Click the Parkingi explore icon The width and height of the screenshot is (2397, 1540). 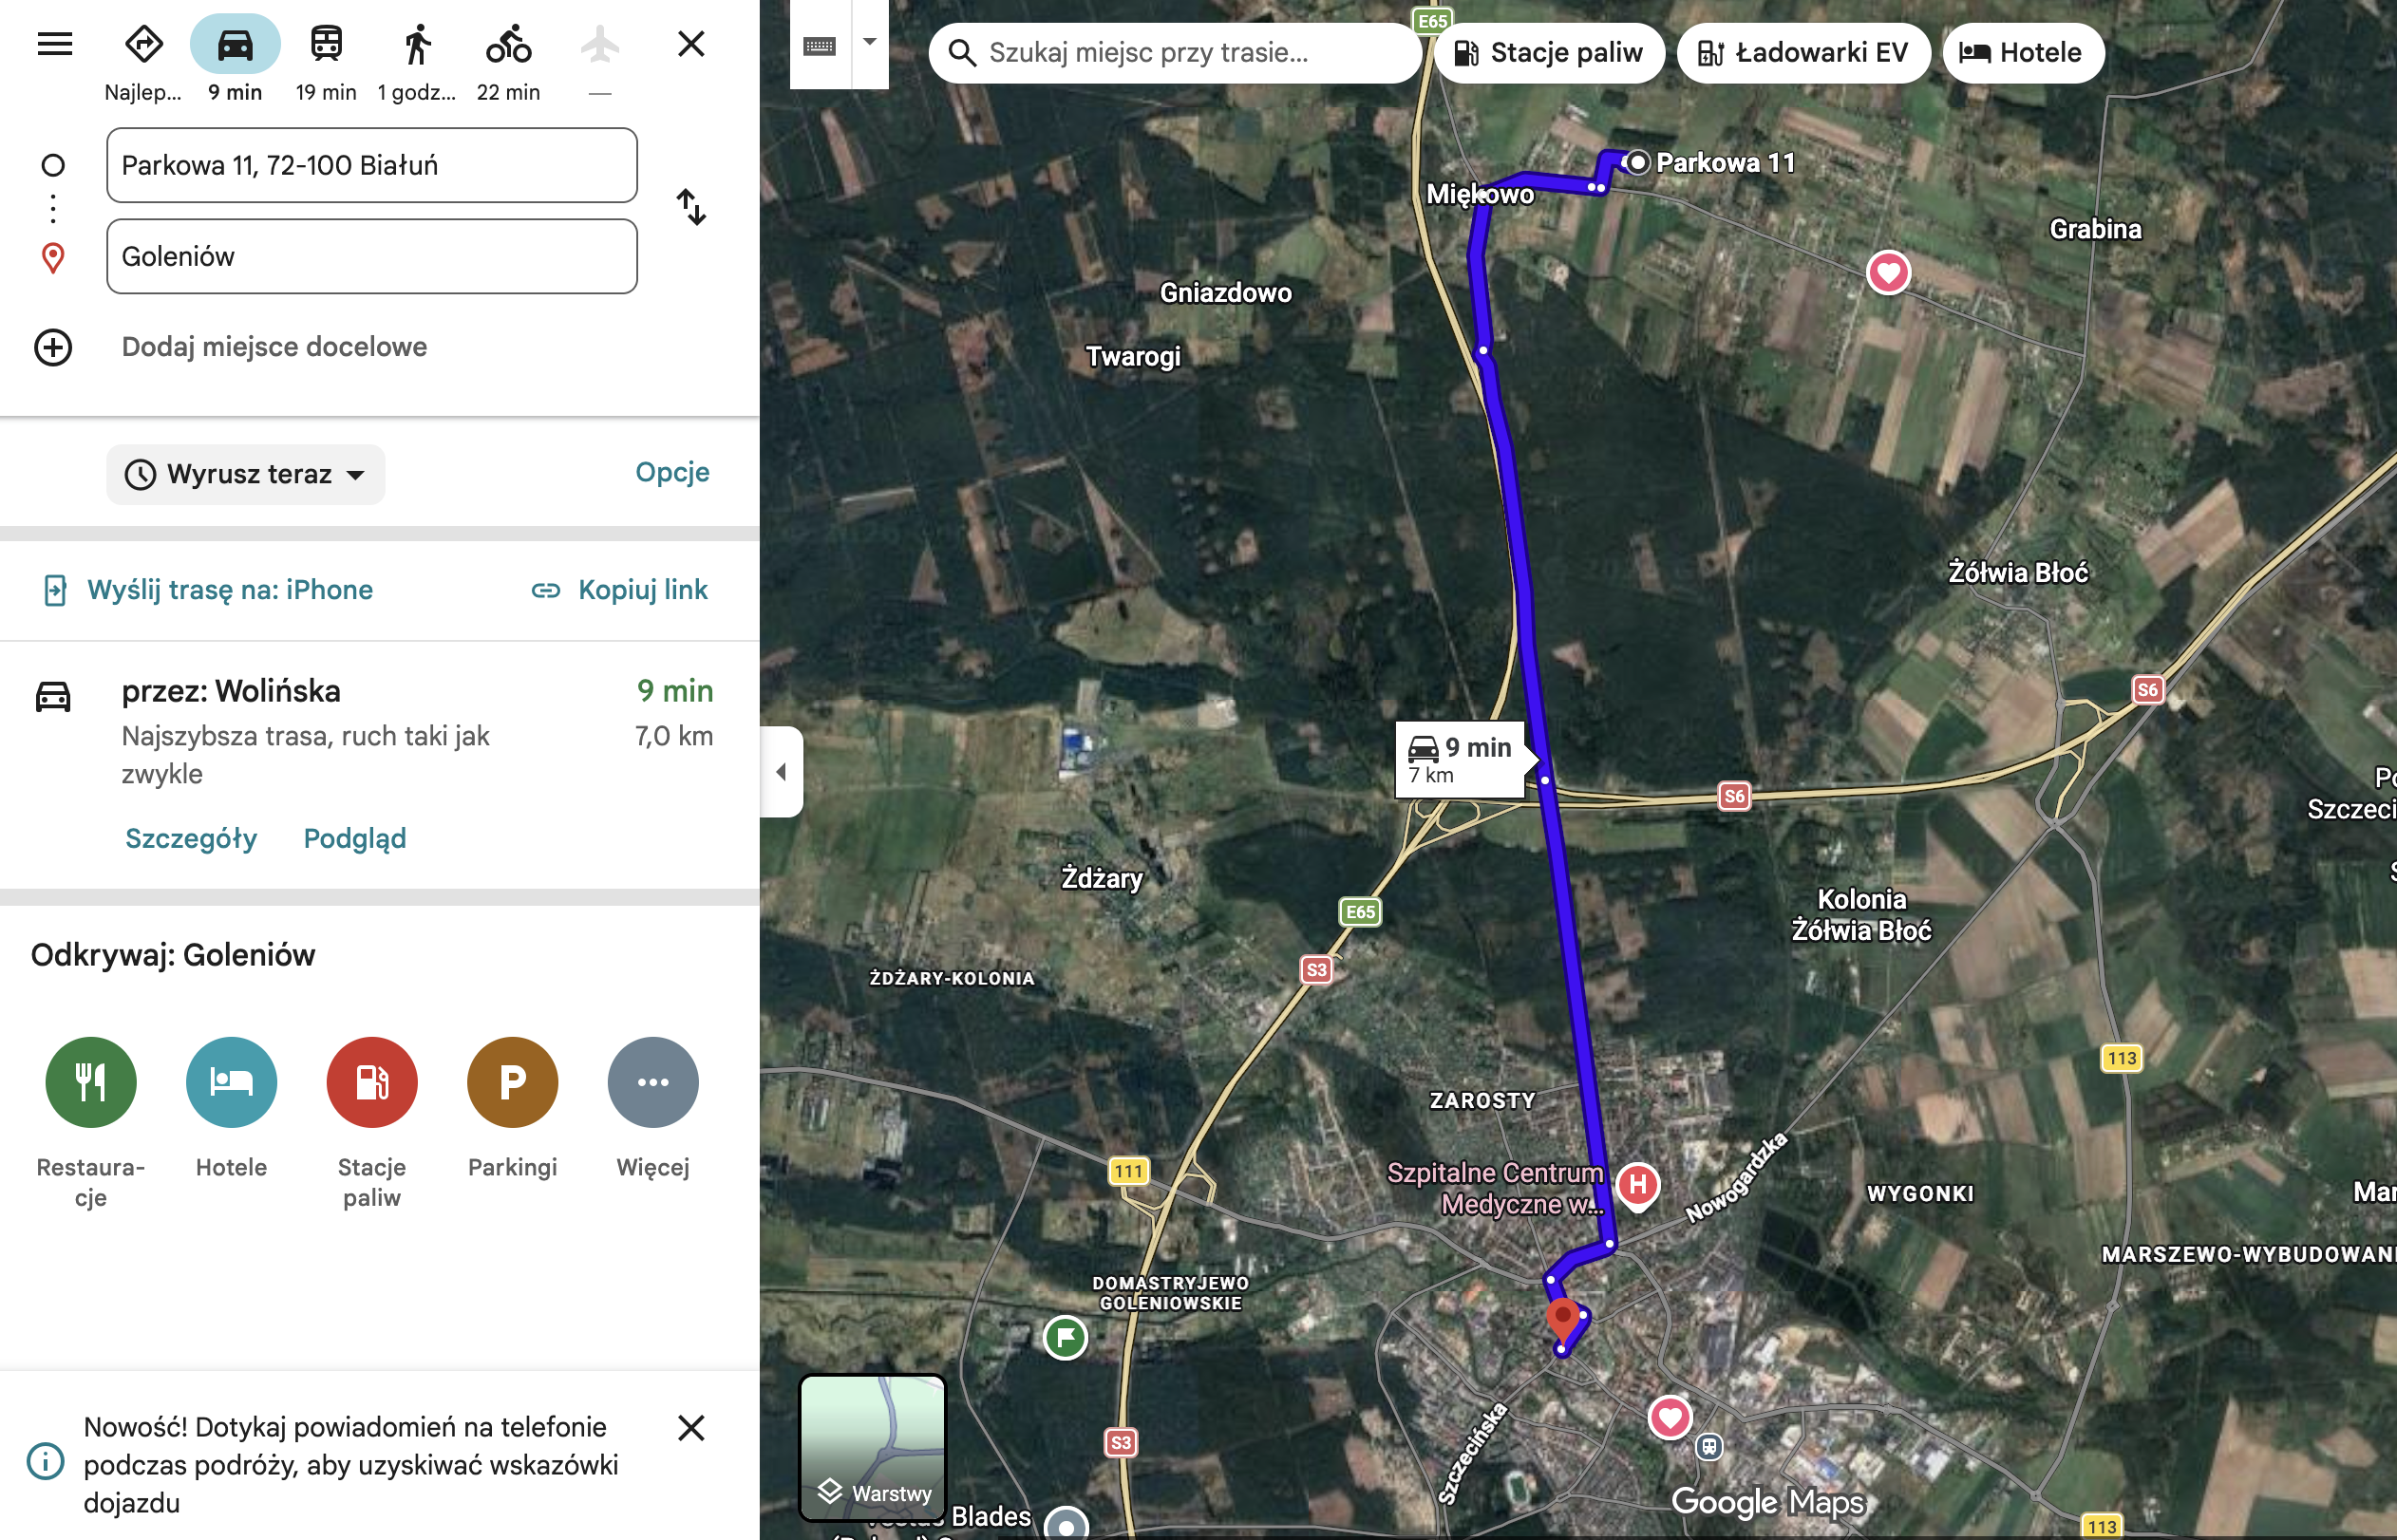tap(512, 1082)
